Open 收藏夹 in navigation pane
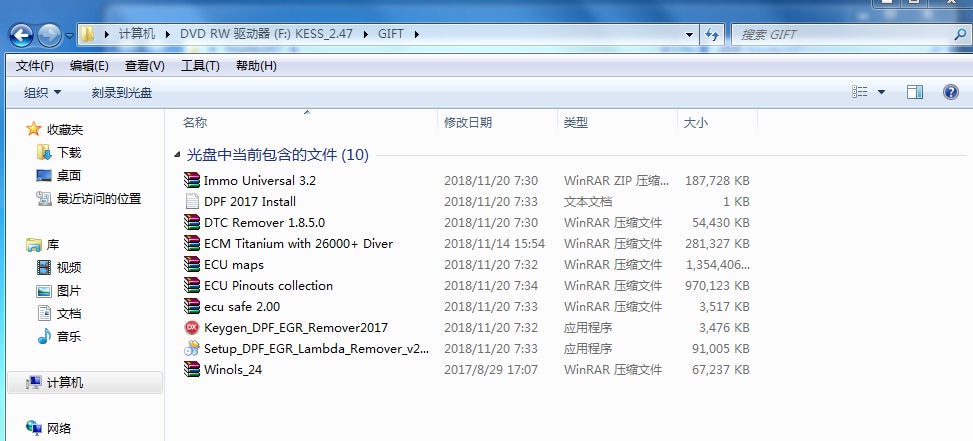The image size is (973, 441). click(x=65, y=130)
